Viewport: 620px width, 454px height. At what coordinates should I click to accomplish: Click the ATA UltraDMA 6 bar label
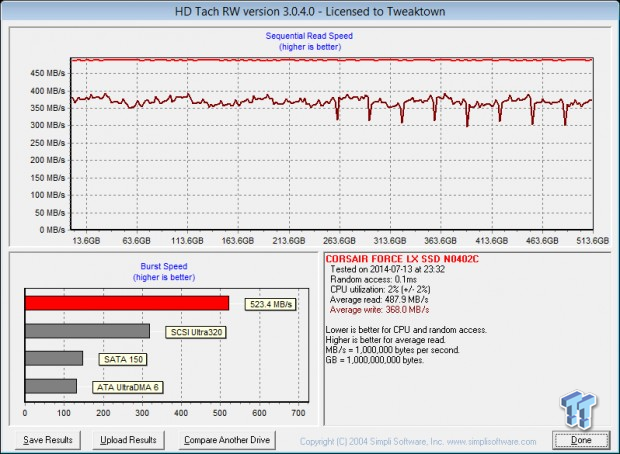click(x=127, y=387)
